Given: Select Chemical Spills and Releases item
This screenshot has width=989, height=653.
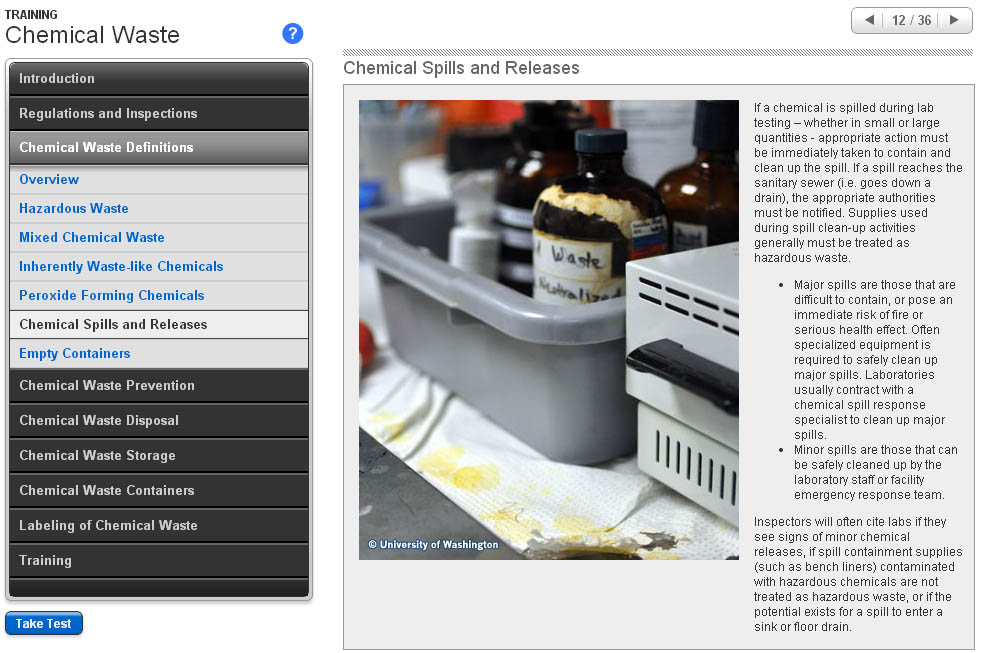Looking at the screenshot, I should point(113,325).
